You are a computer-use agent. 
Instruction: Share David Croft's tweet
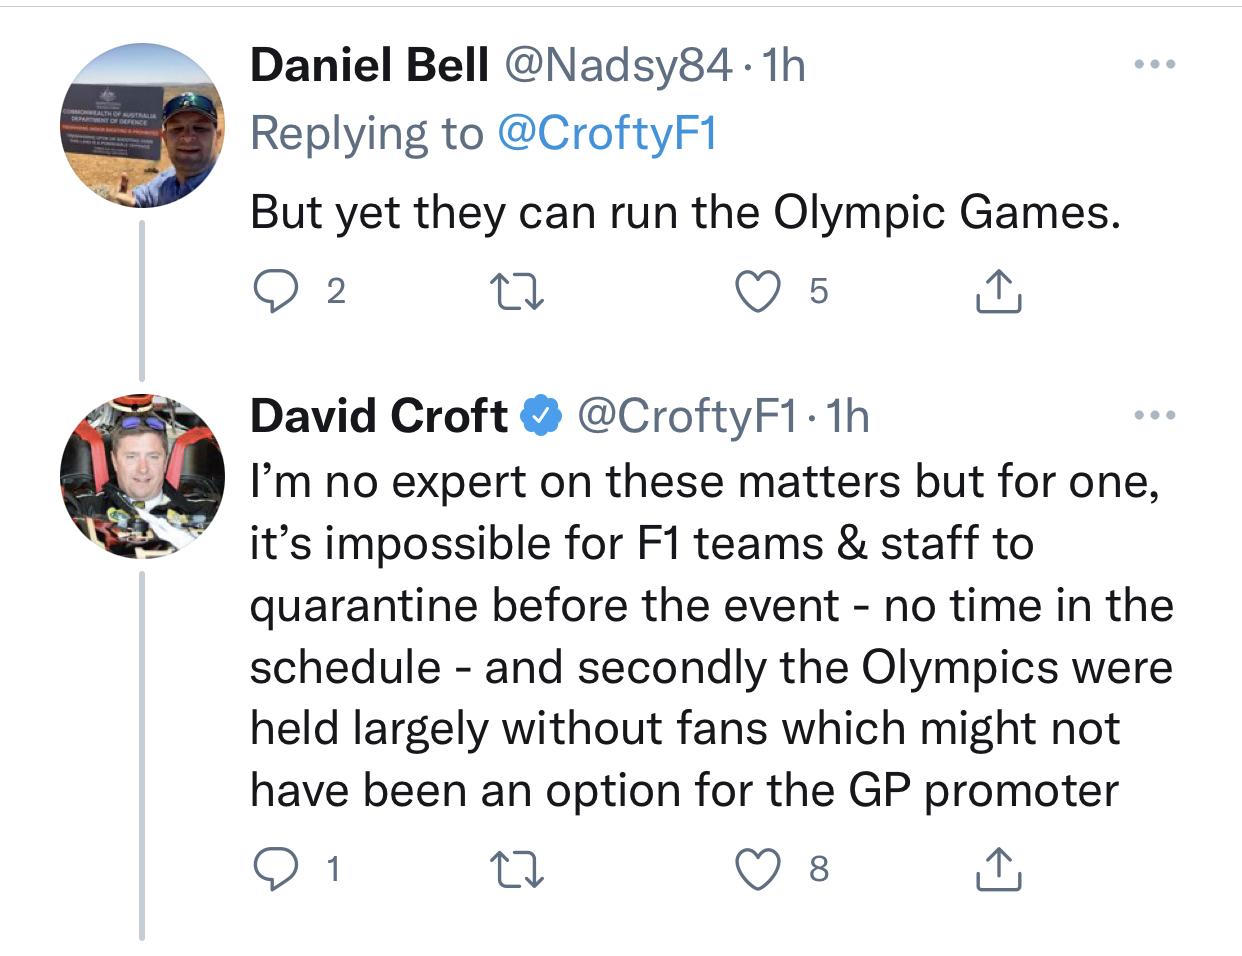point(997,869)
